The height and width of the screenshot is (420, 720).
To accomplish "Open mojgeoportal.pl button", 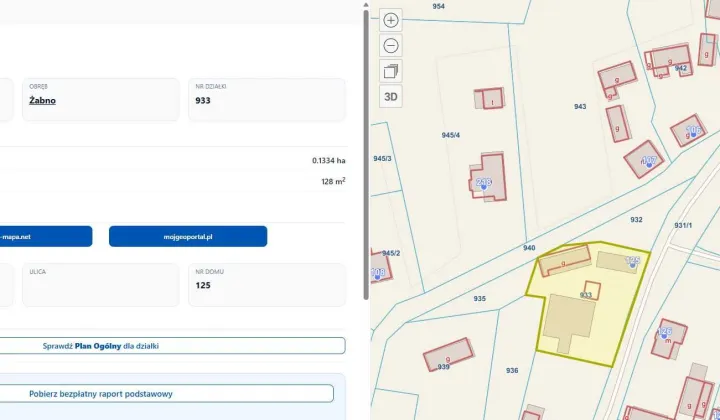I will [x=188, y=236].
